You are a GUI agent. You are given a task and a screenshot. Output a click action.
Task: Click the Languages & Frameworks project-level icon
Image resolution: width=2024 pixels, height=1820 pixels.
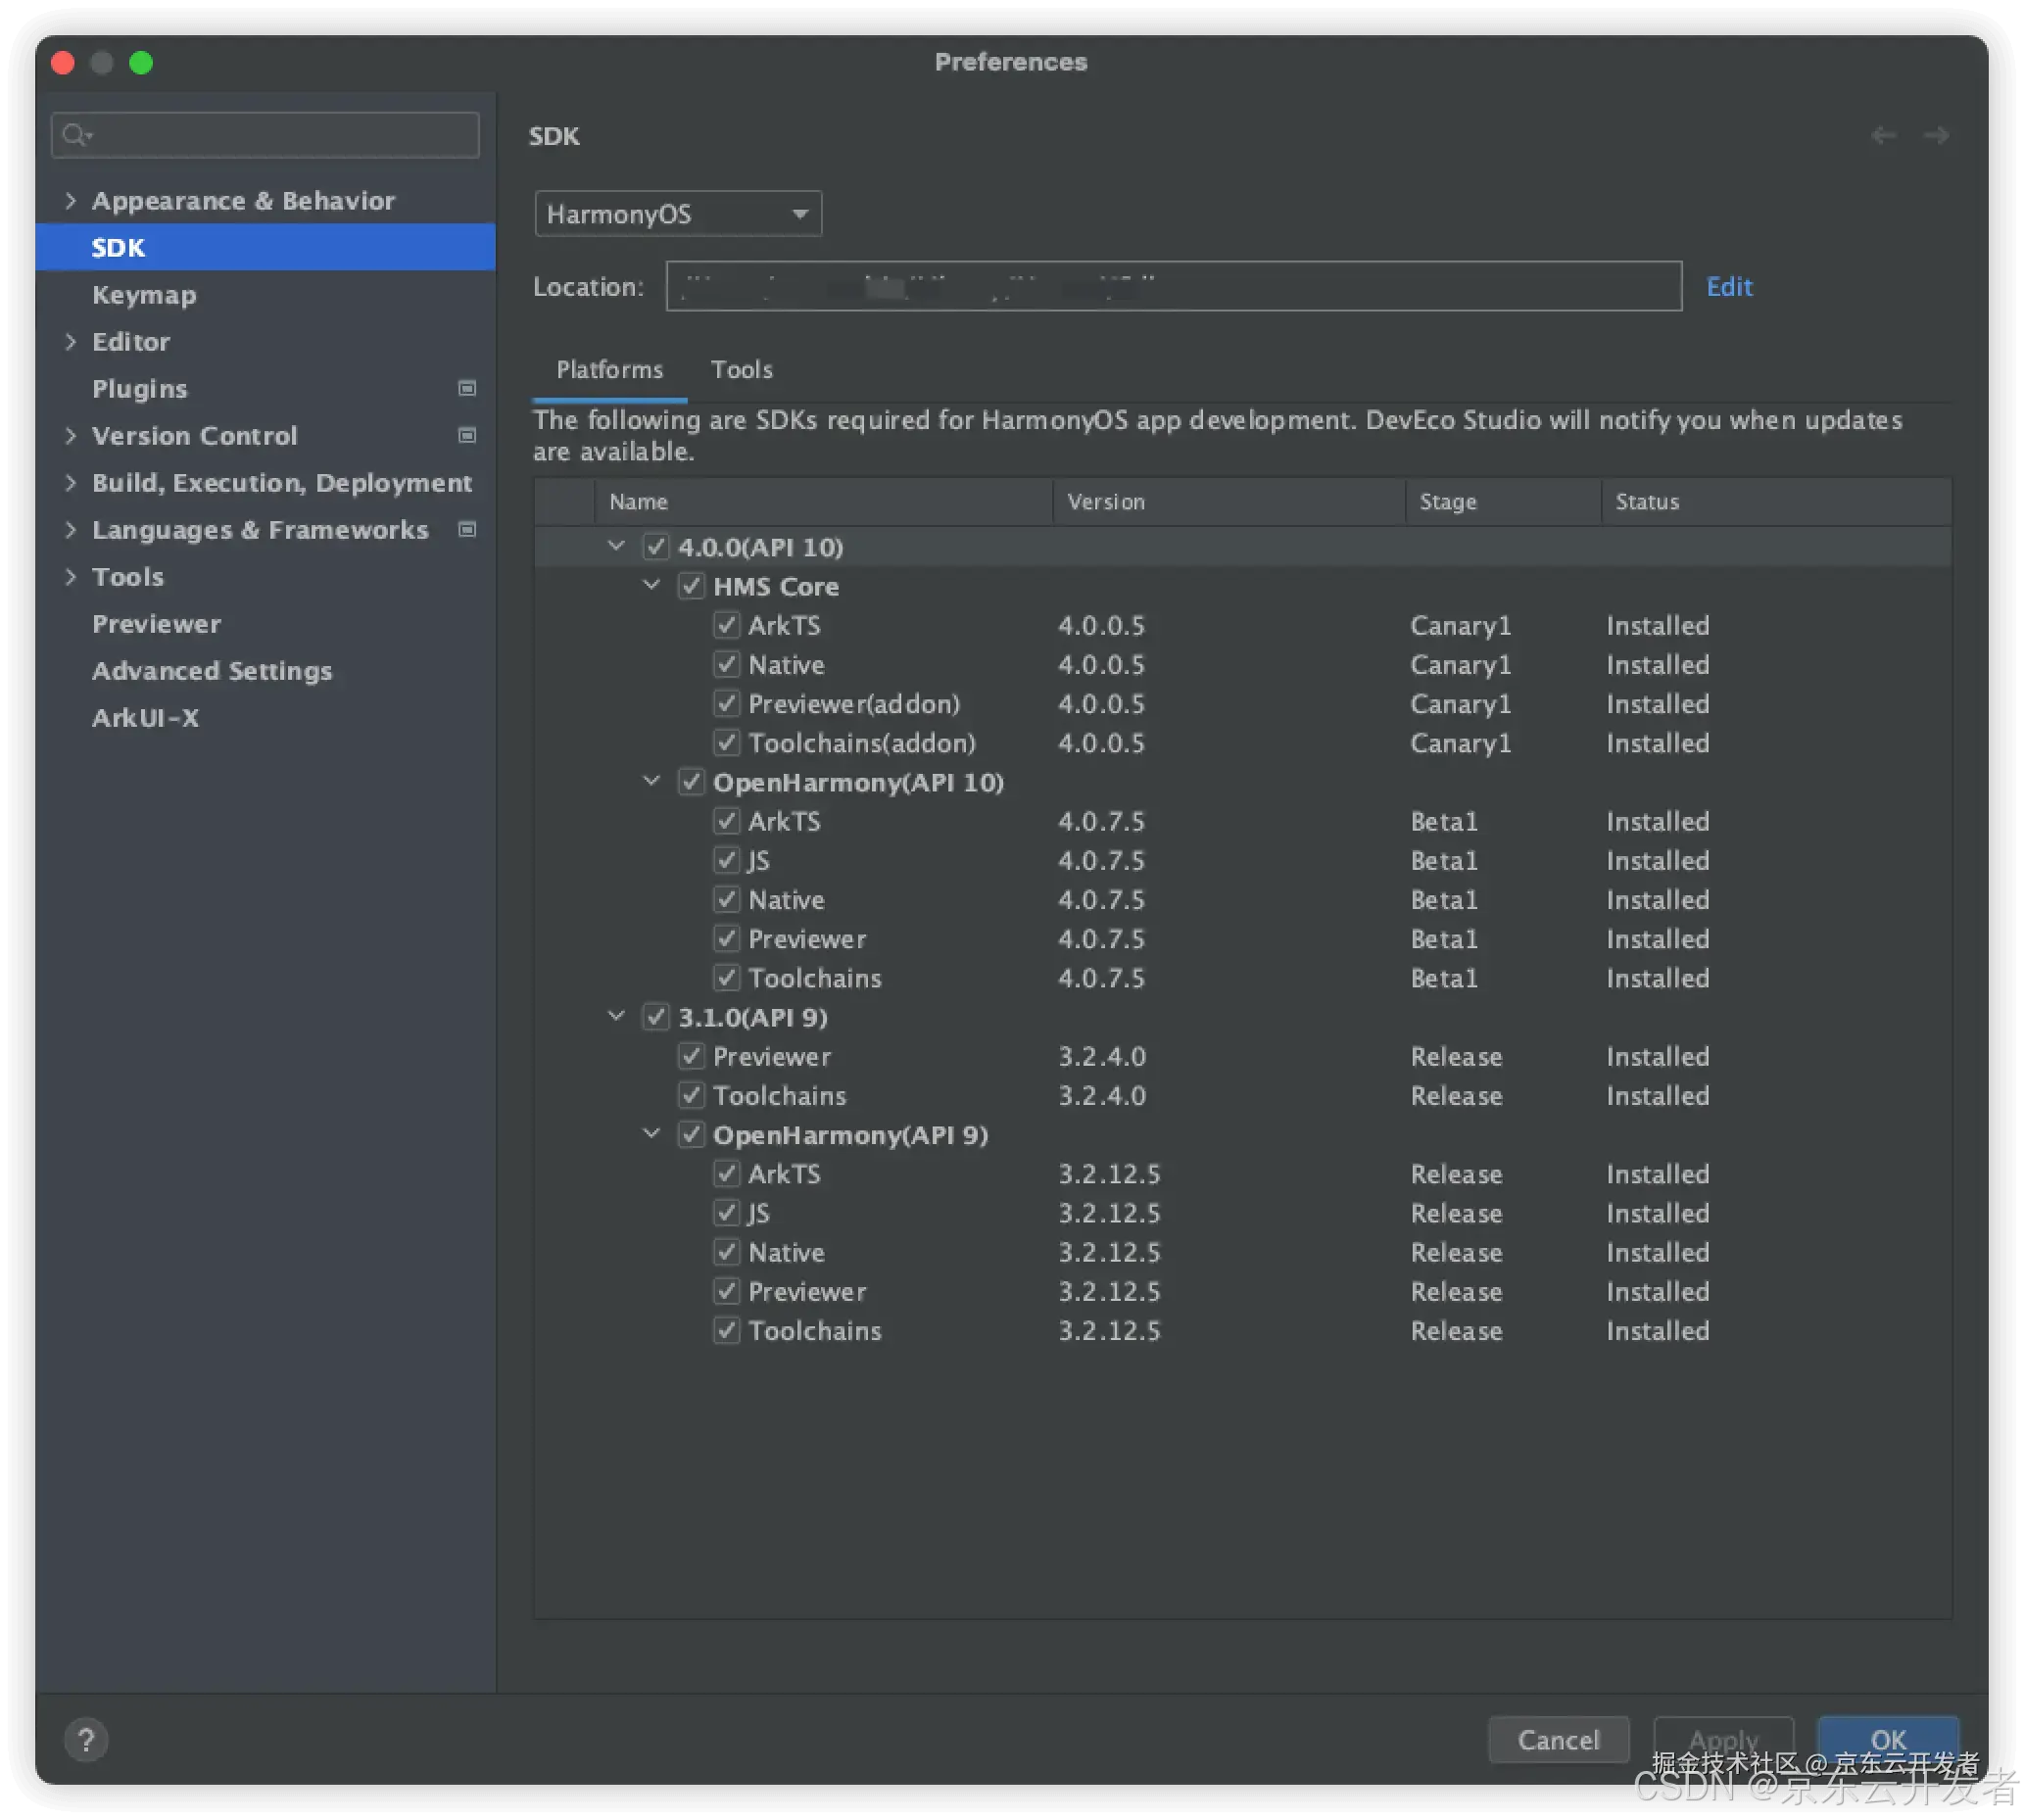[x=467, y=529]
